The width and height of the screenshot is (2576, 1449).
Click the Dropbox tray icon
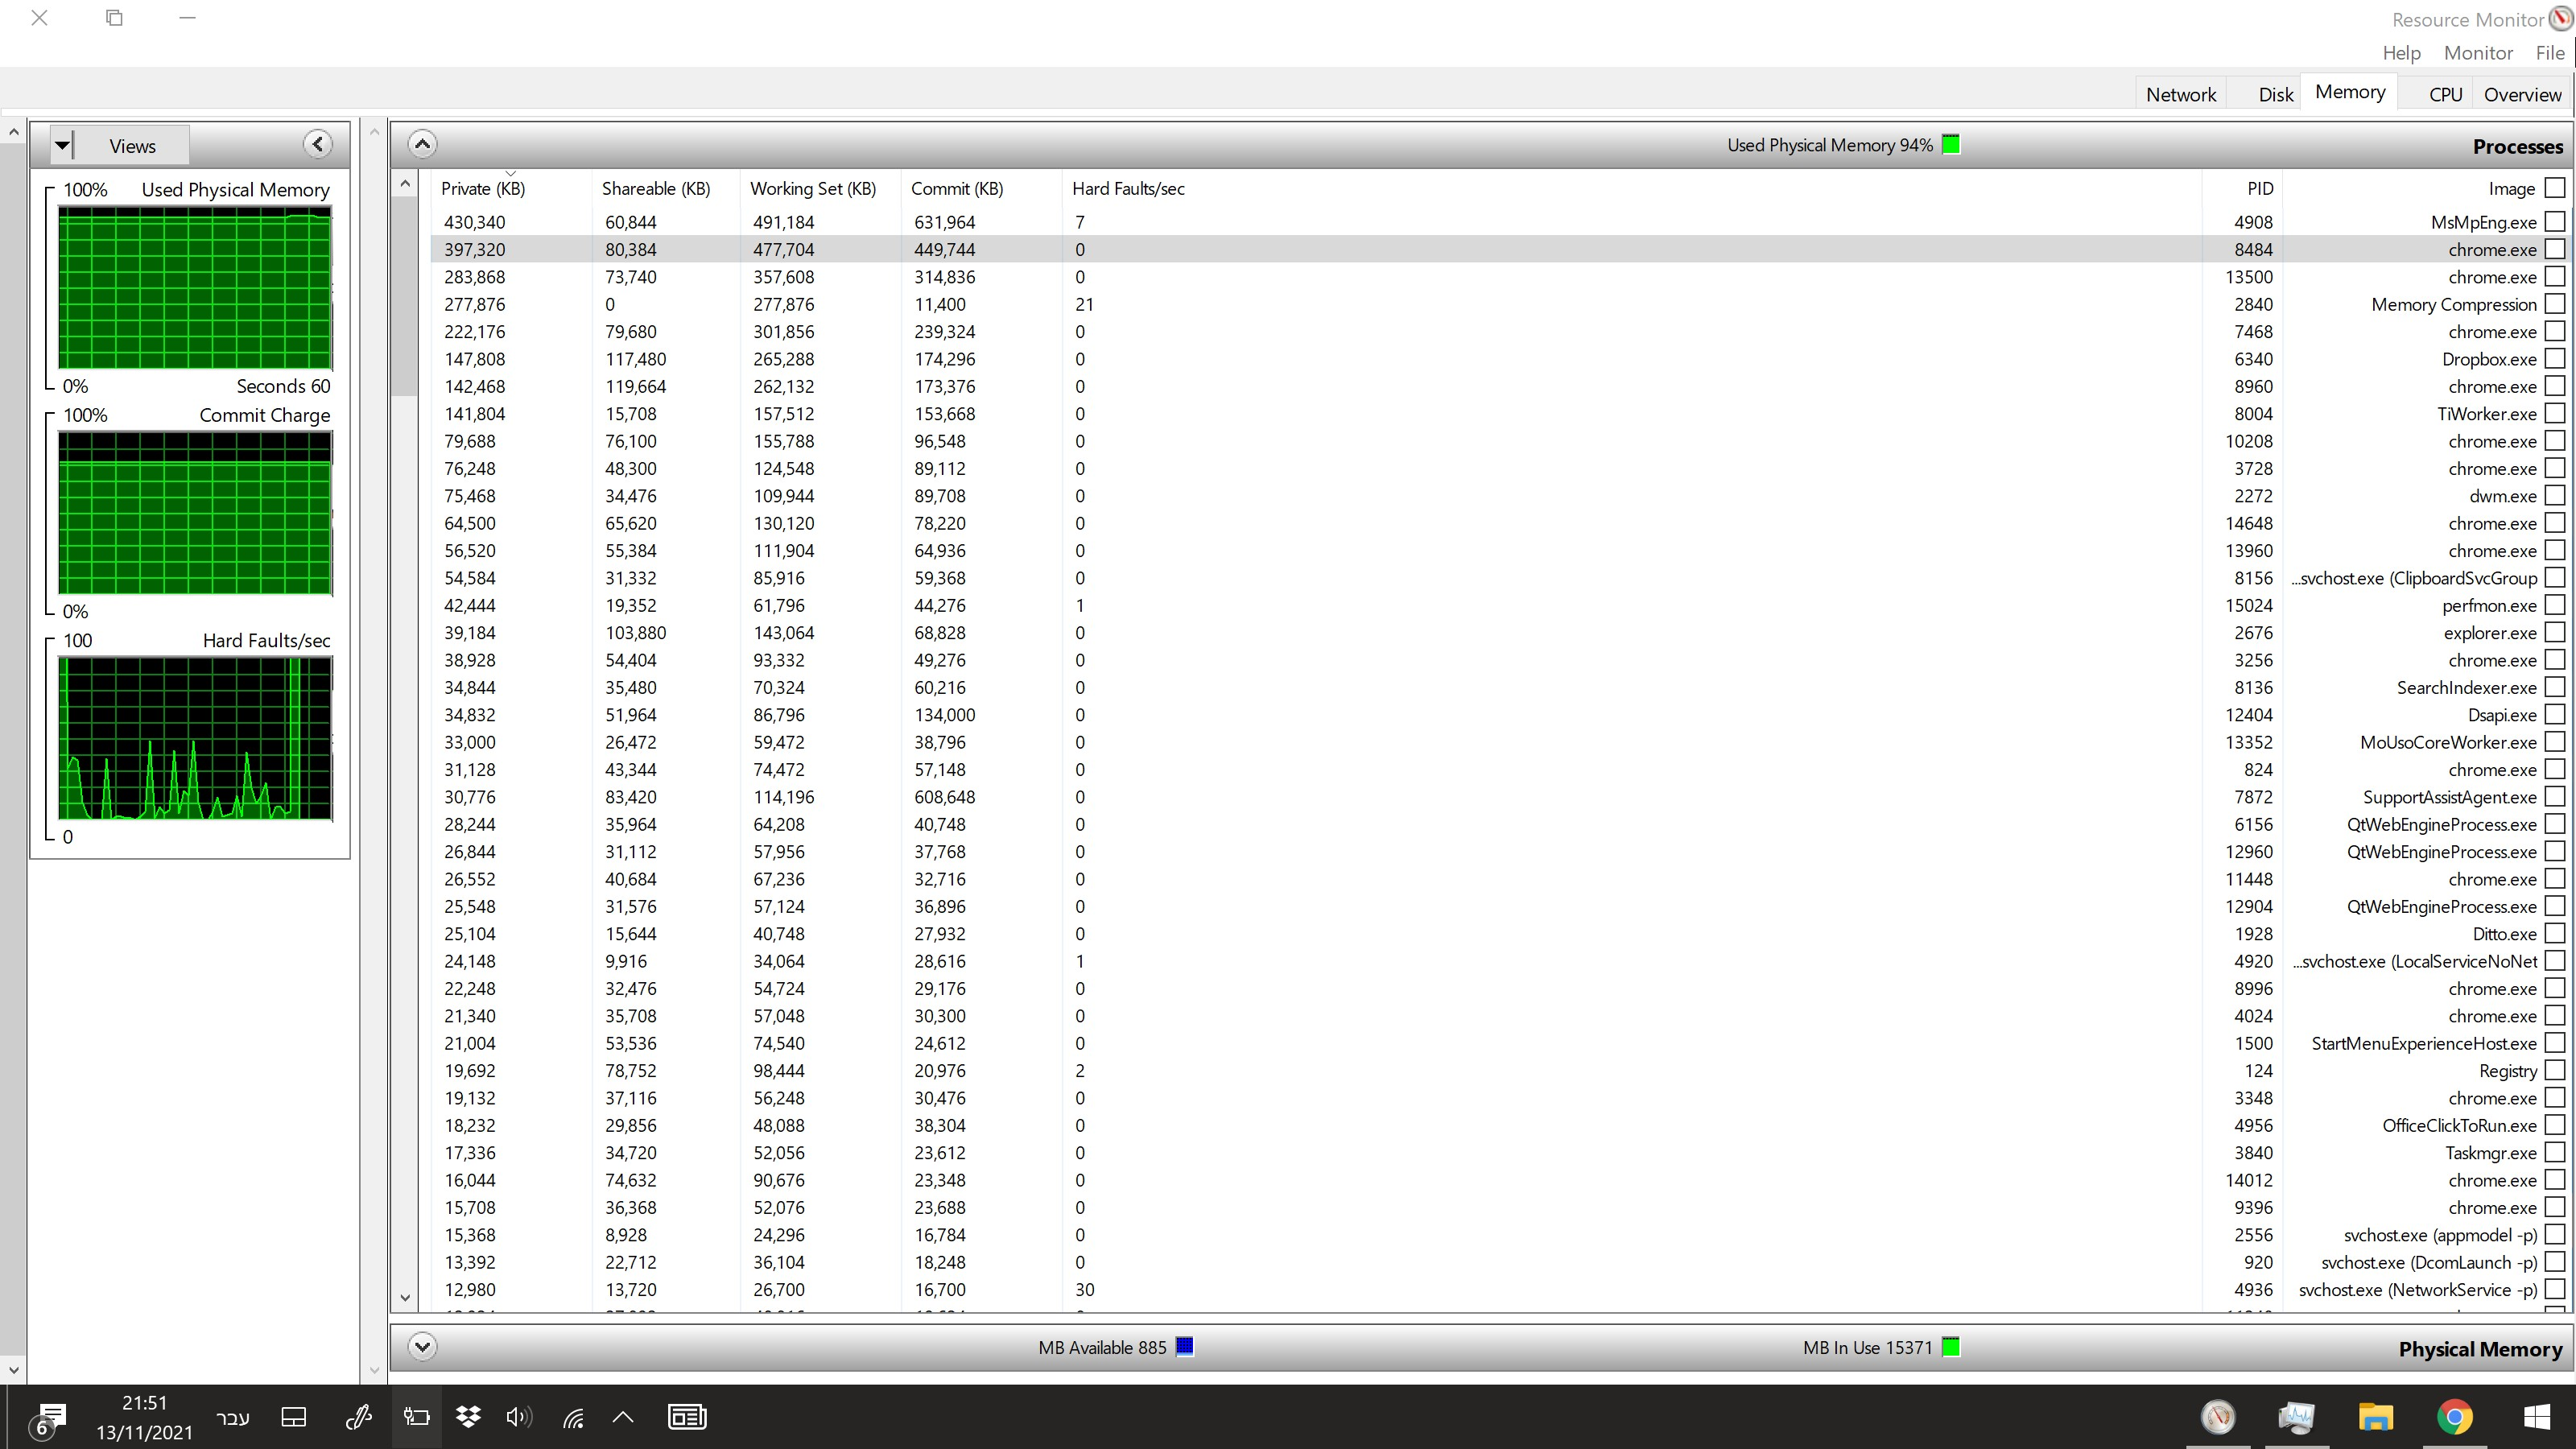click(x=467, y=1417)
